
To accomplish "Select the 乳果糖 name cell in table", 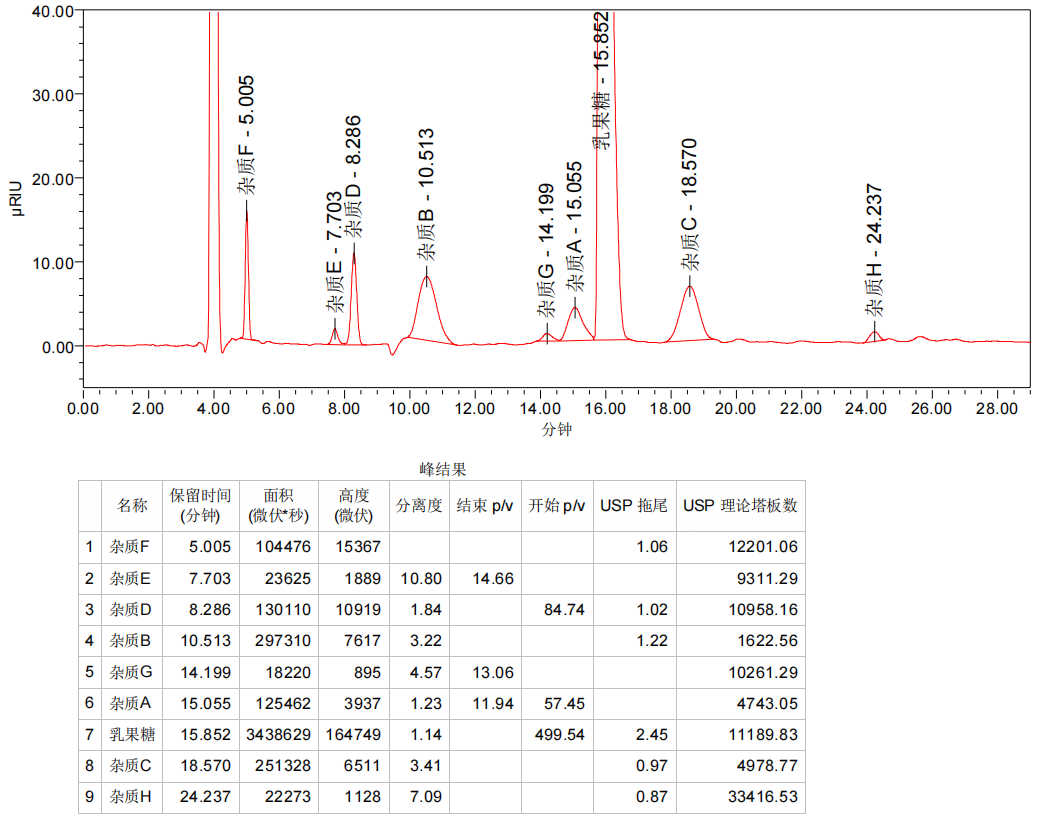I will [132, 735].
